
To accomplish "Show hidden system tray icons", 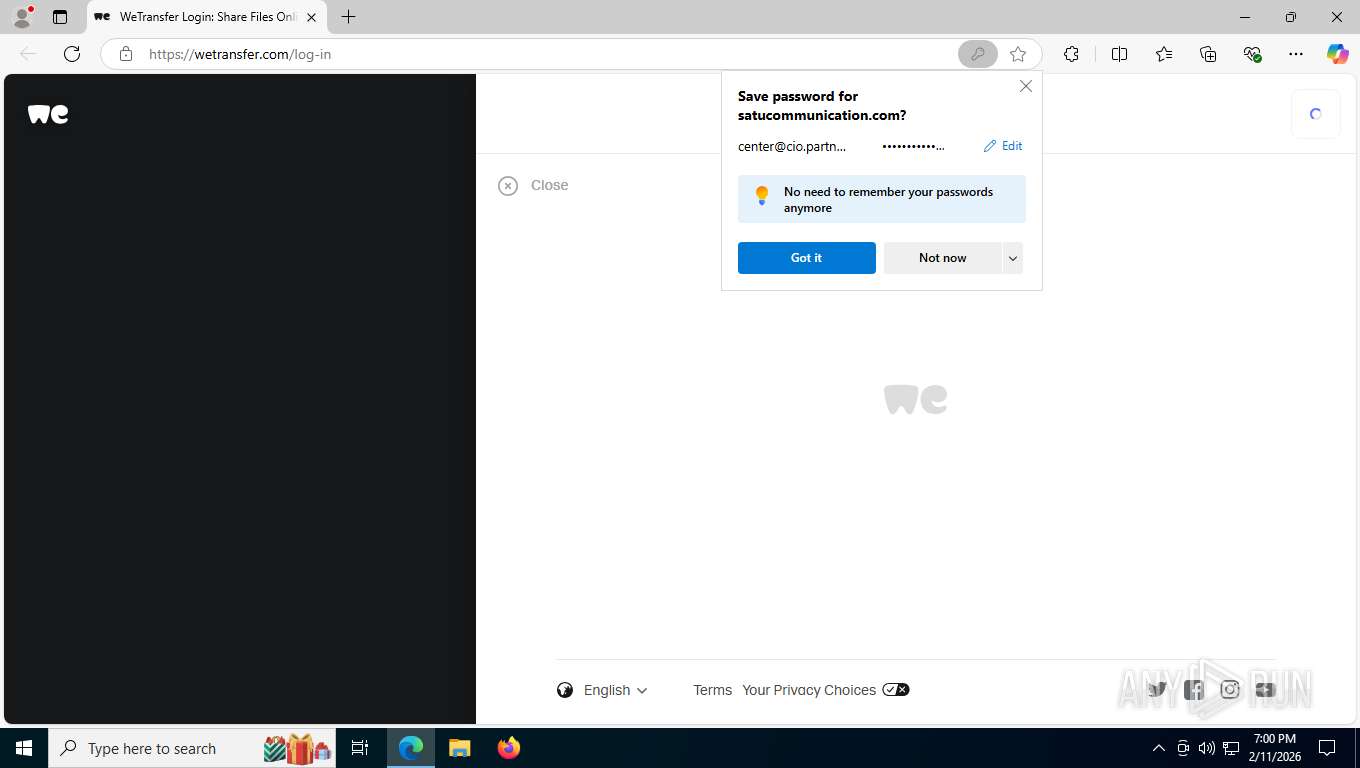I will coord(1159,748).
